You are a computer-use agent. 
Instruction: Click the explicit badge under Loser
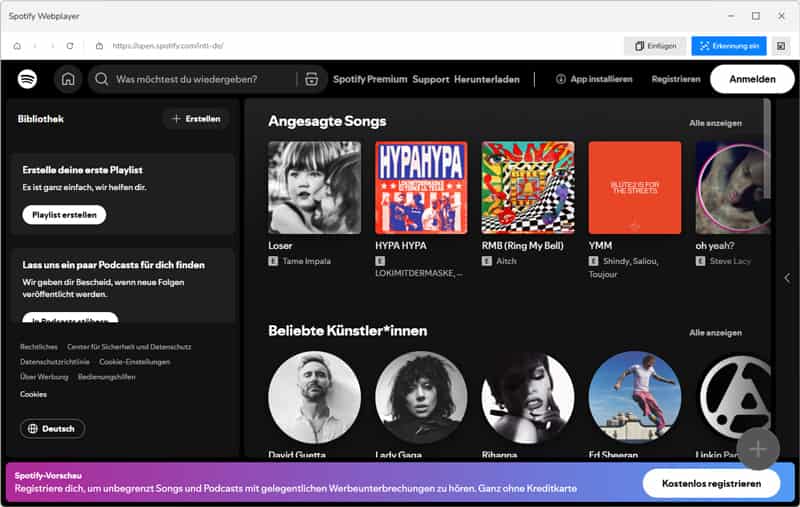pos(273,261)
